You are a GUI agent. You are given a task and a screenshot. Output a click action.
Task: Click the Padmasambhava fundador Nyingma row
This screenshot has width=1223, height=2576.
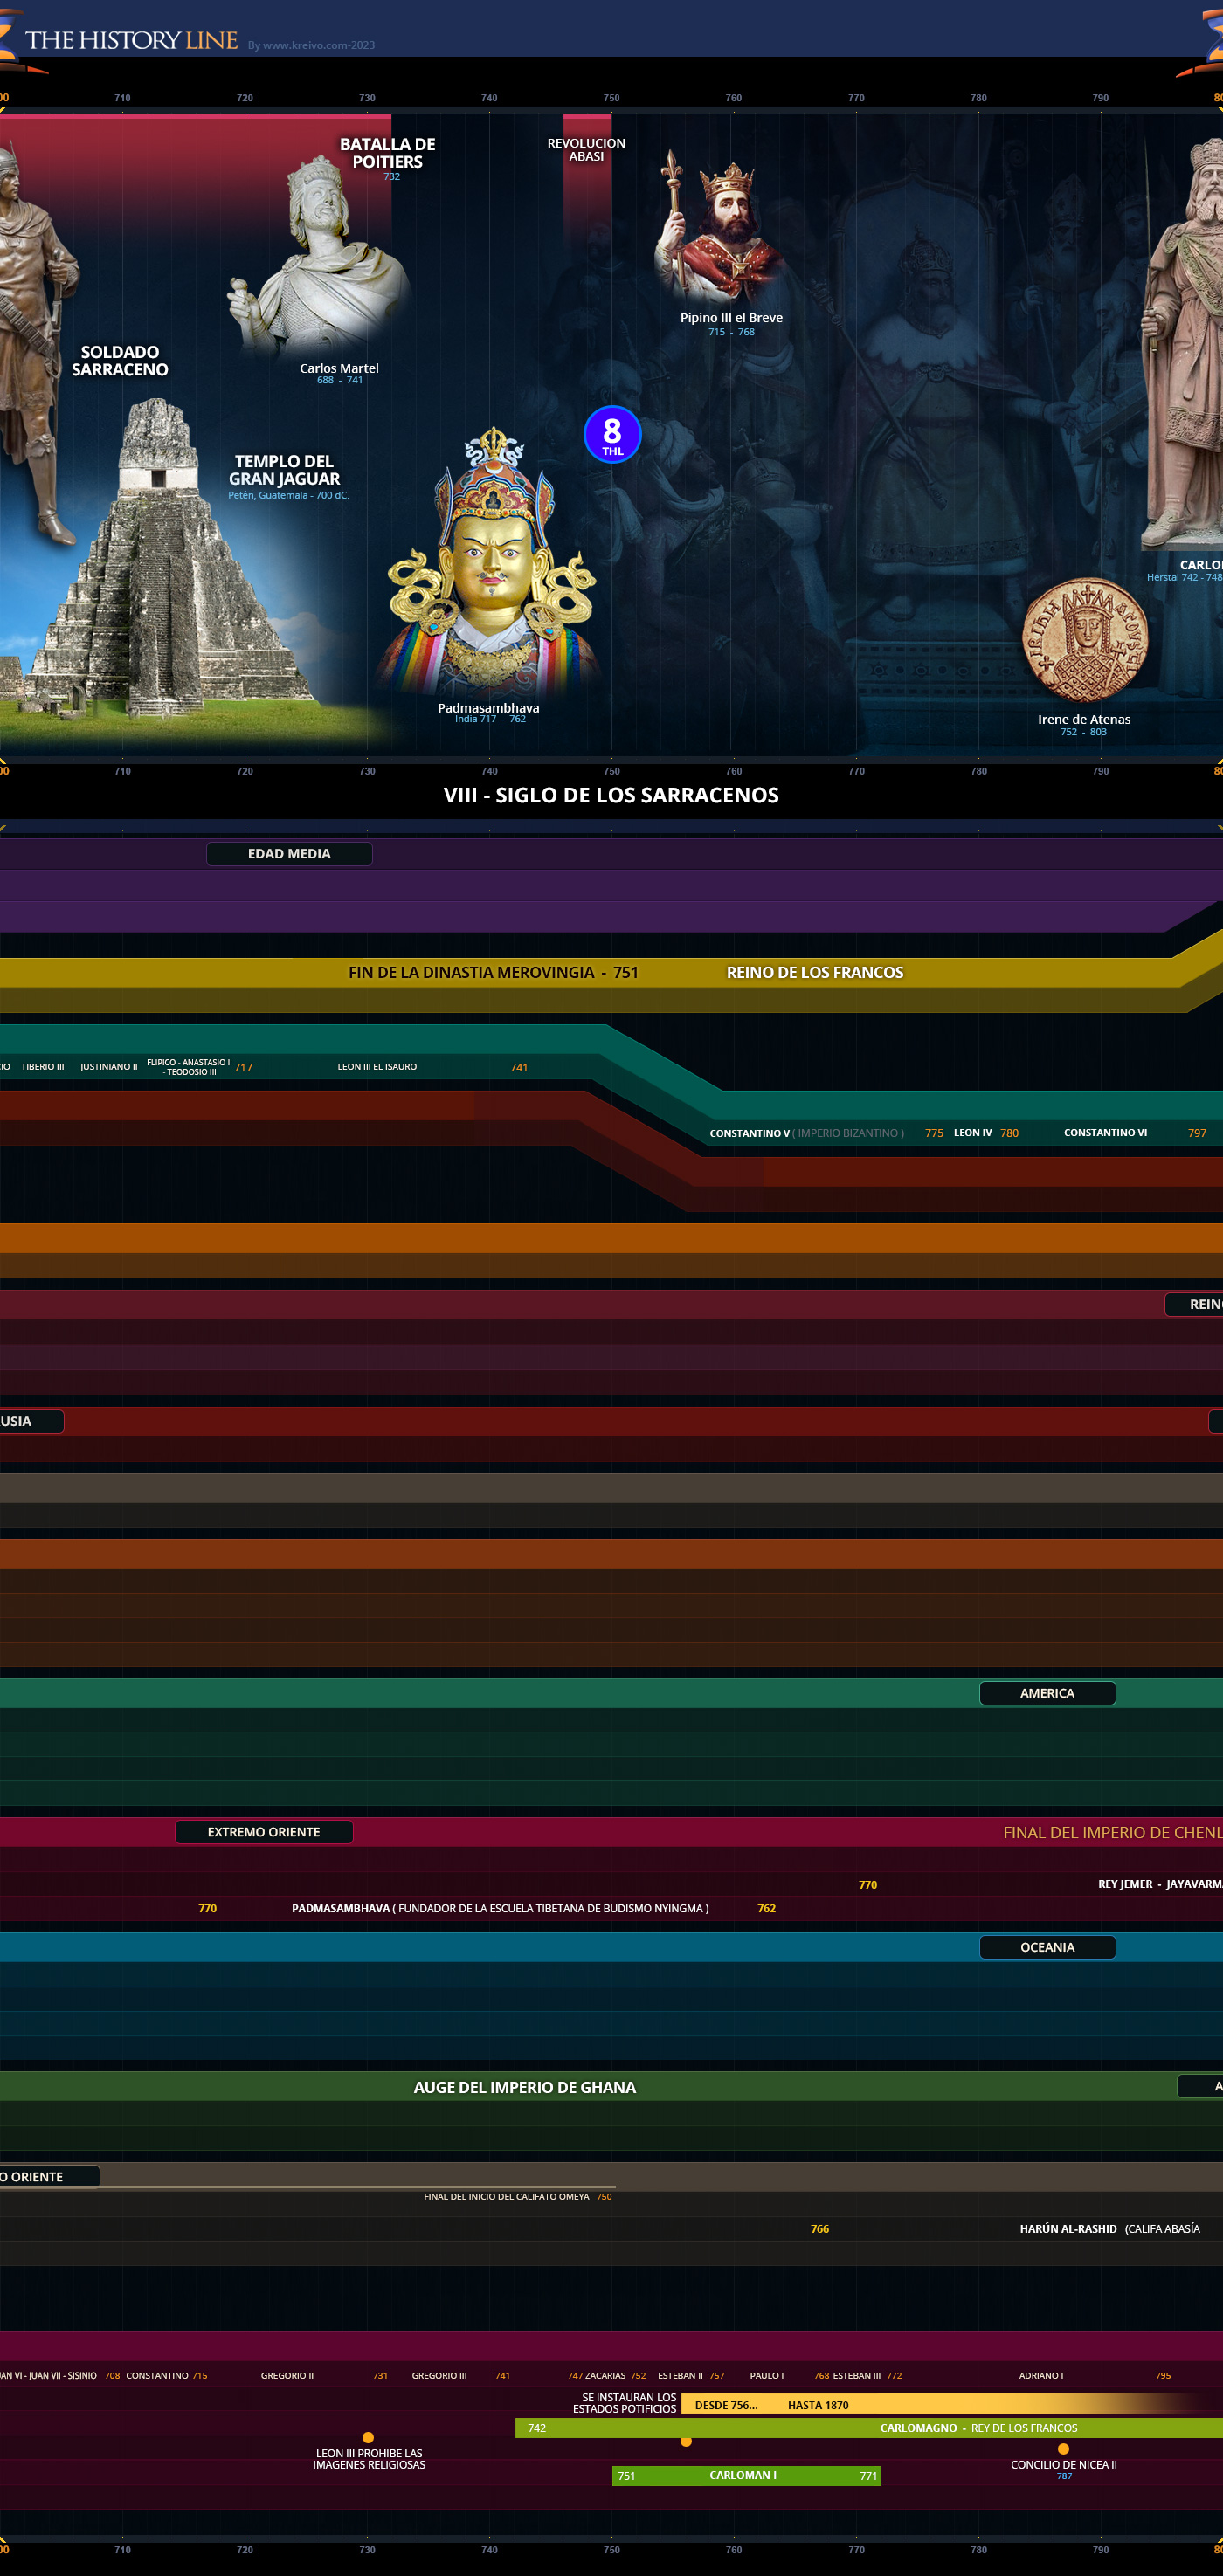[x=500, y=1908]
